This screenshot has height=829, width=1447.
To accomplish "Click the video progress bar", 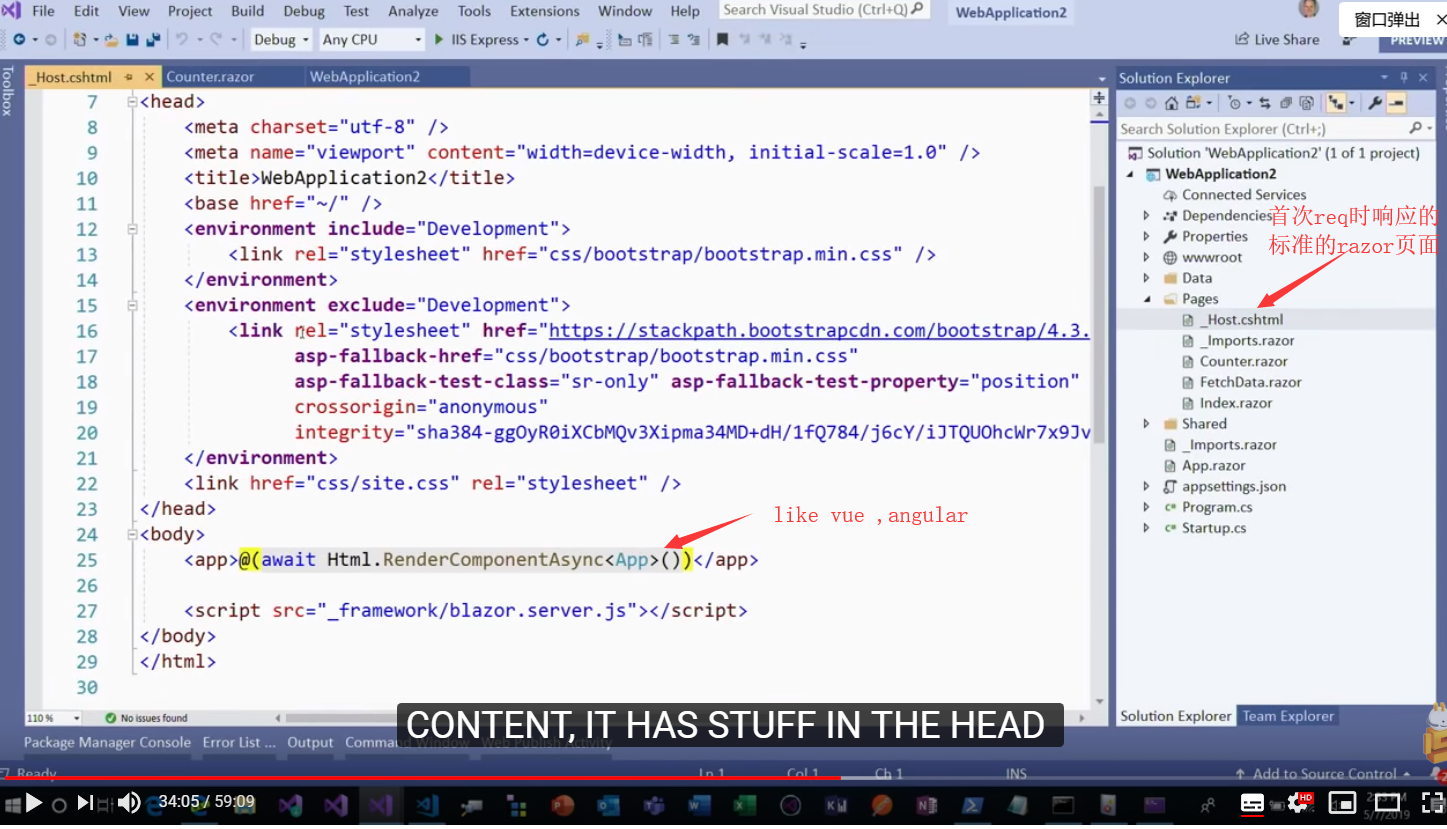I will pyautogui.click(x=723, y=778).
